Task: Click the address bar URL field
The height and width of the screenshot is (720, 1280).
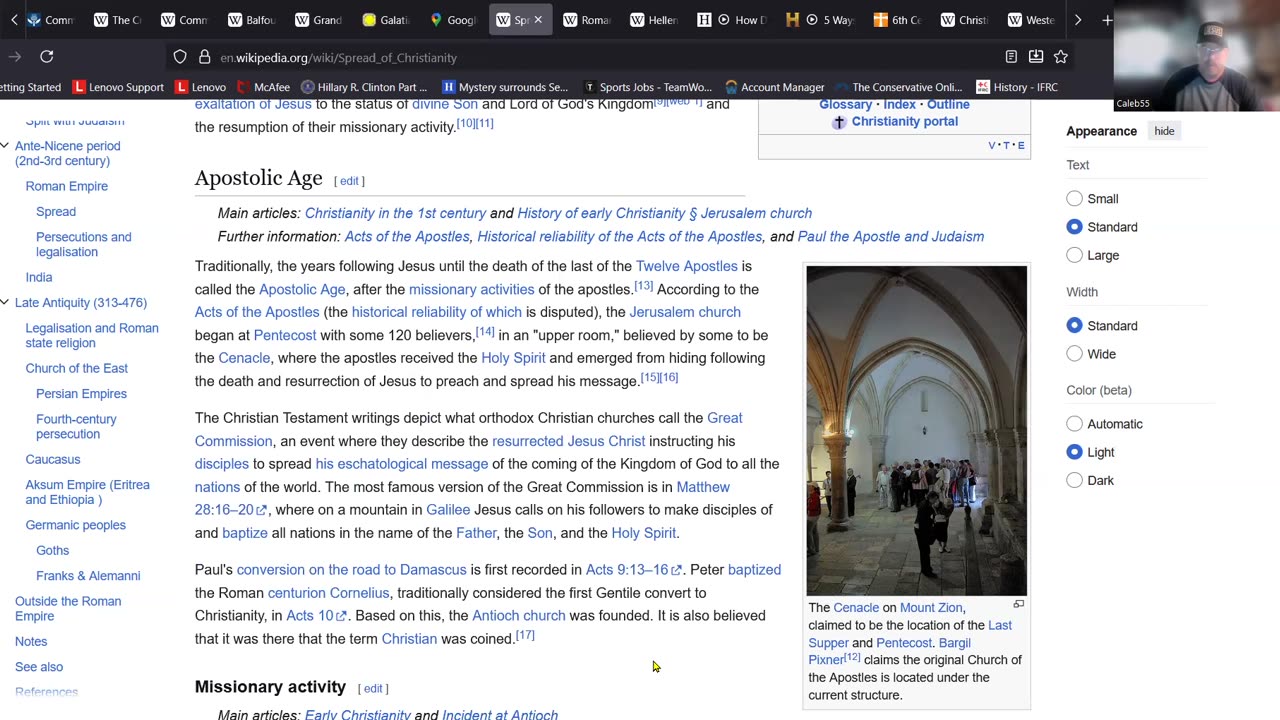Action: [600, 57]
